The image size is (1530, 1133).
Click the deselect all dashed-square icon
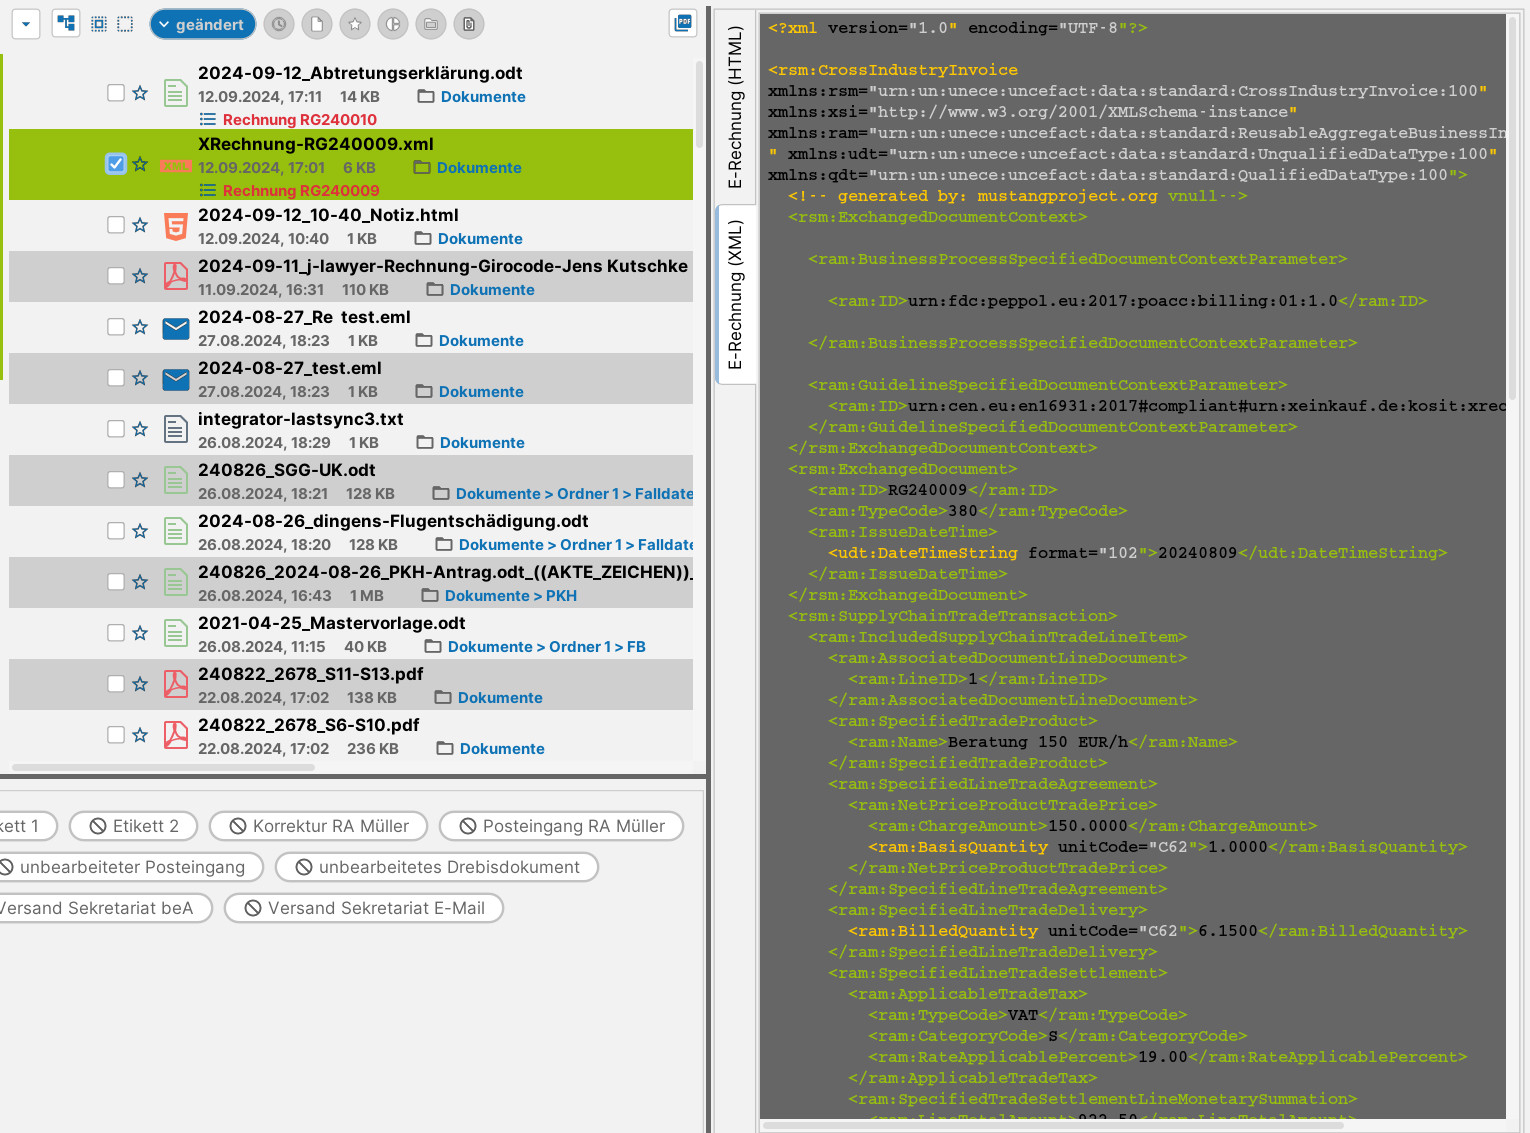pos(125,24)
